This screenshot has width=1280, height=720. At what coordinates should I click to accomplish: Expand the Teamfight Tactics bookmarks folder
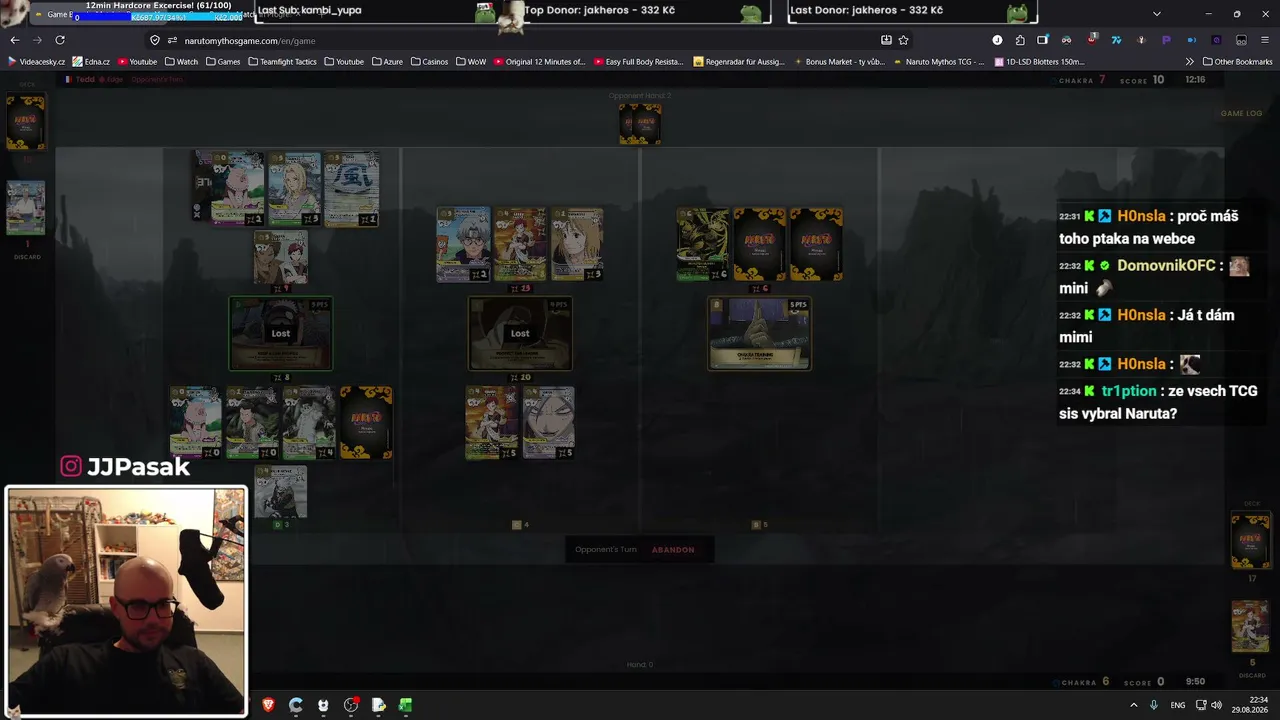coord(282,62)
